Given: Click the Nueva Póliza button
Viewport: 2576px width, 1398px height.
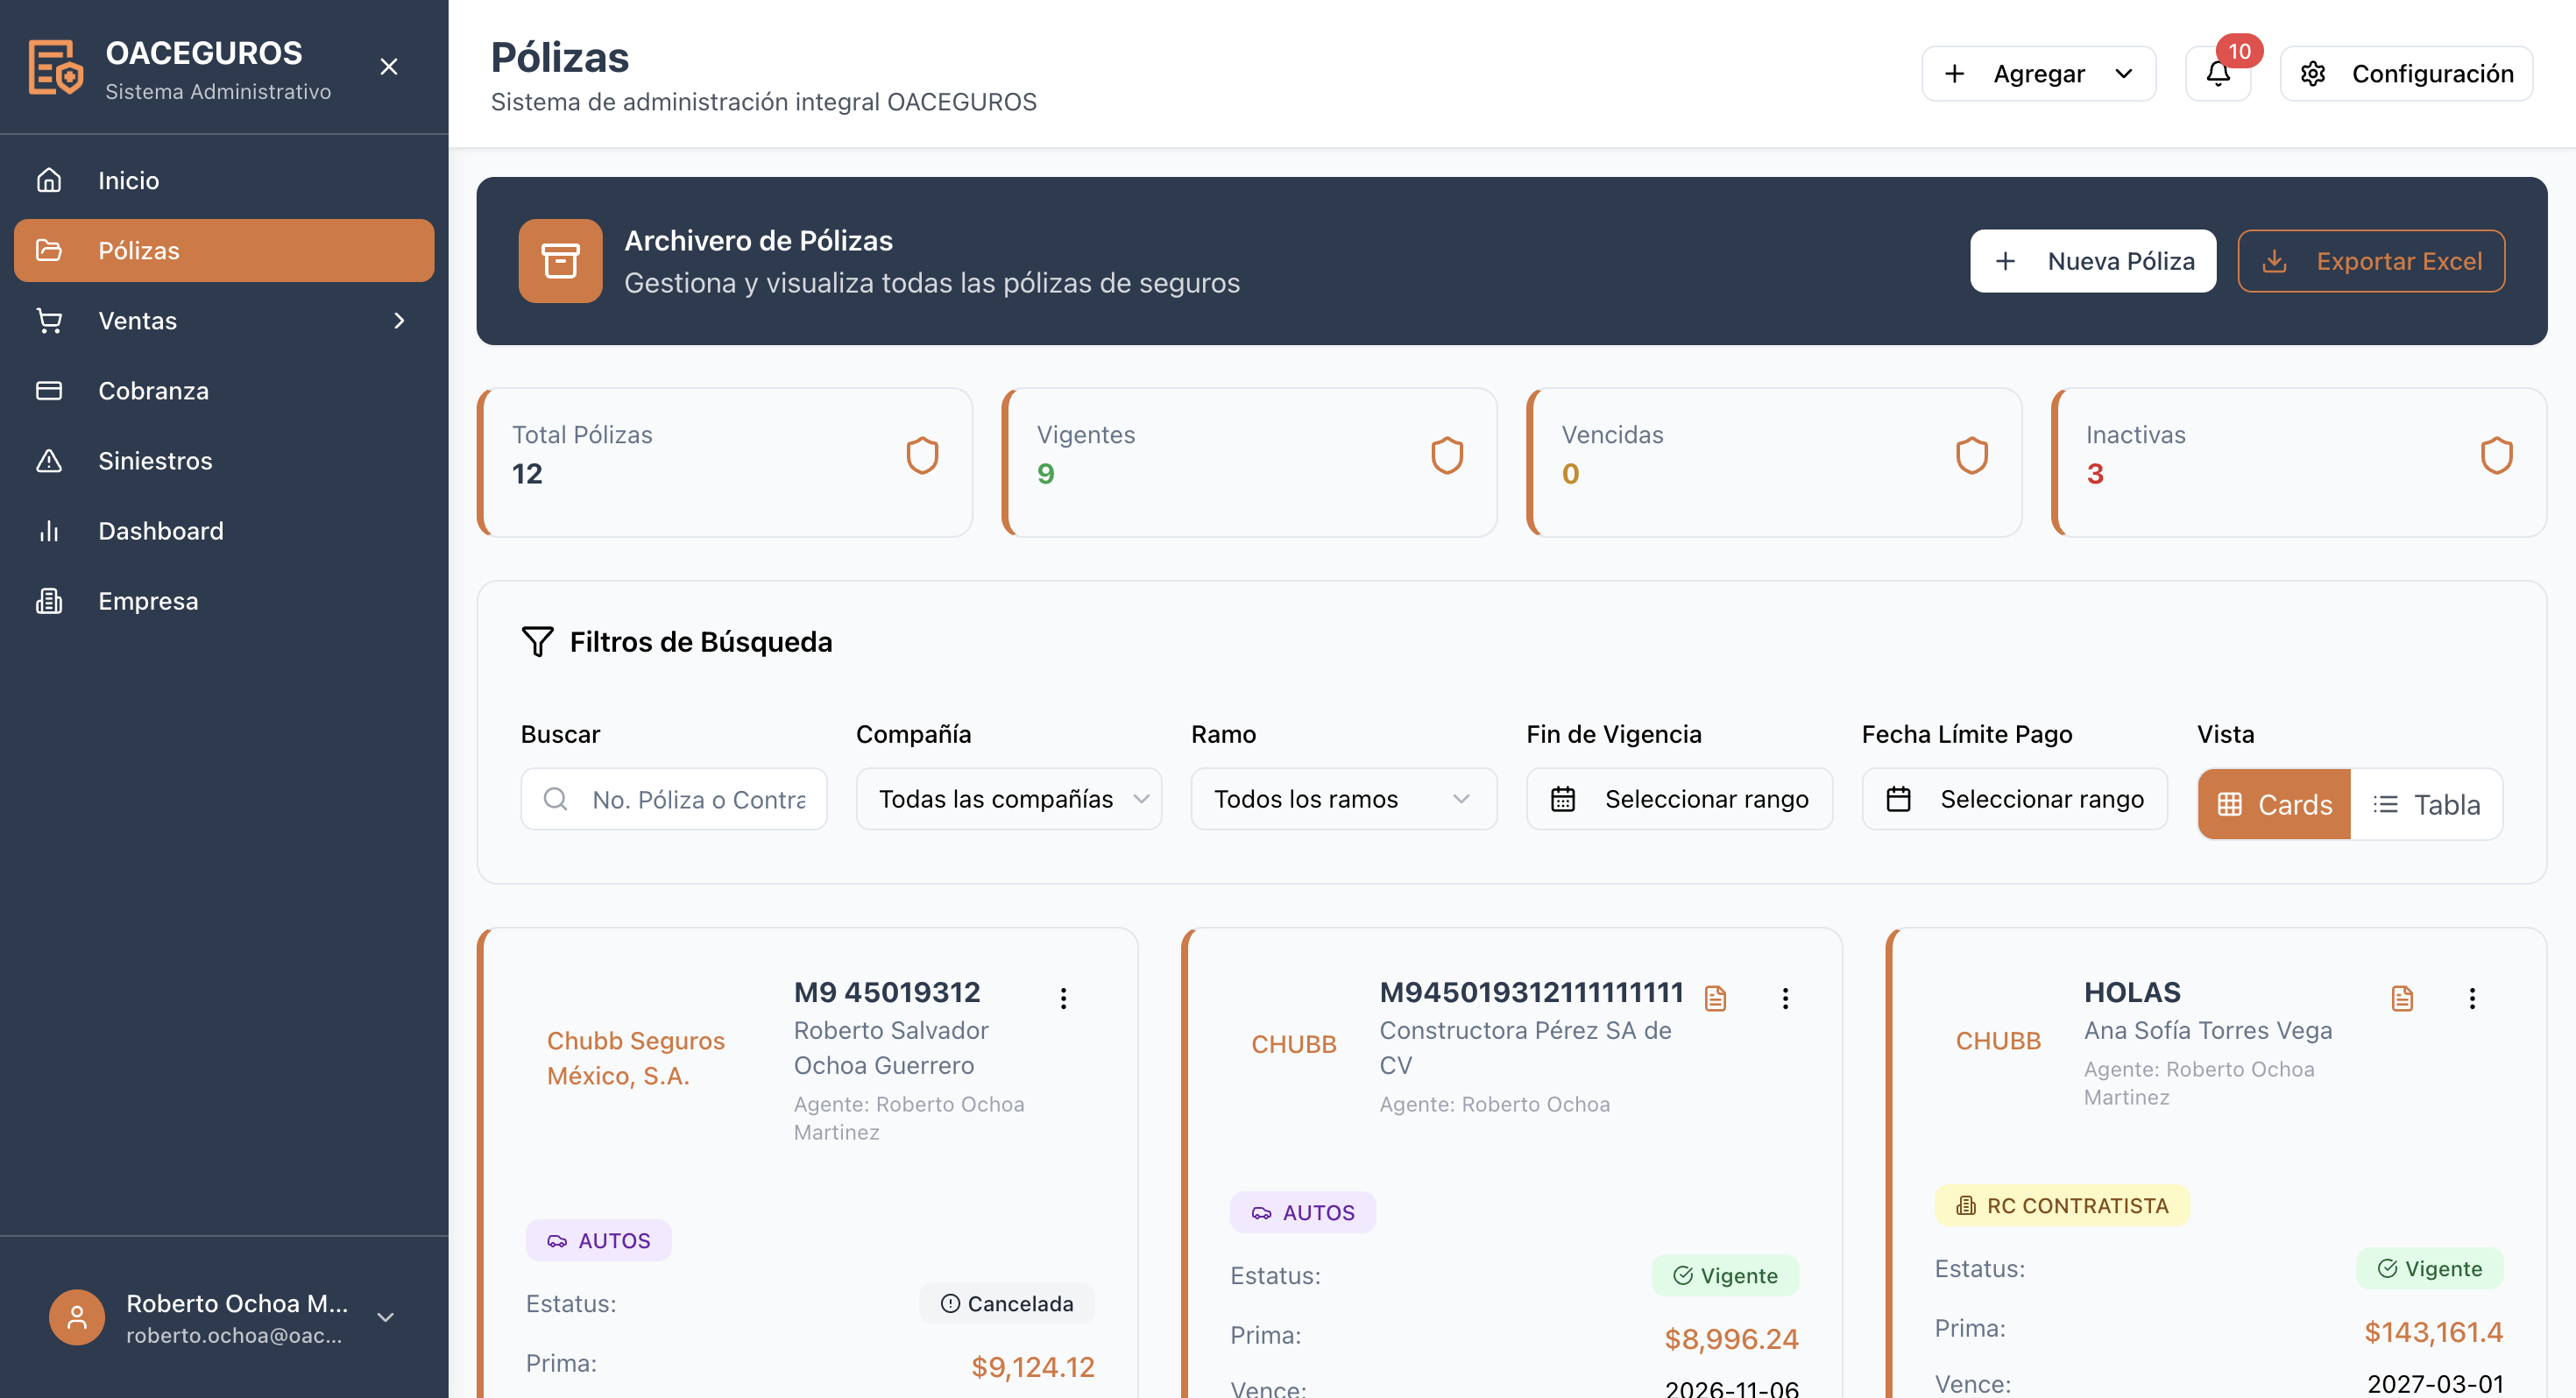Looking at the screenshot, I should click(2092, 261).
